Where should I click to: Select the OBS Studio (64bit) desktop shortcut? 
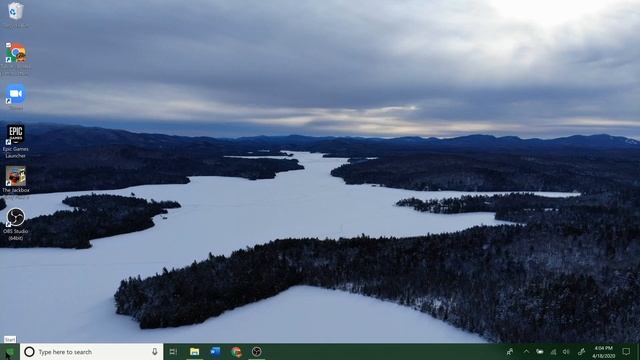coord(16,224)
